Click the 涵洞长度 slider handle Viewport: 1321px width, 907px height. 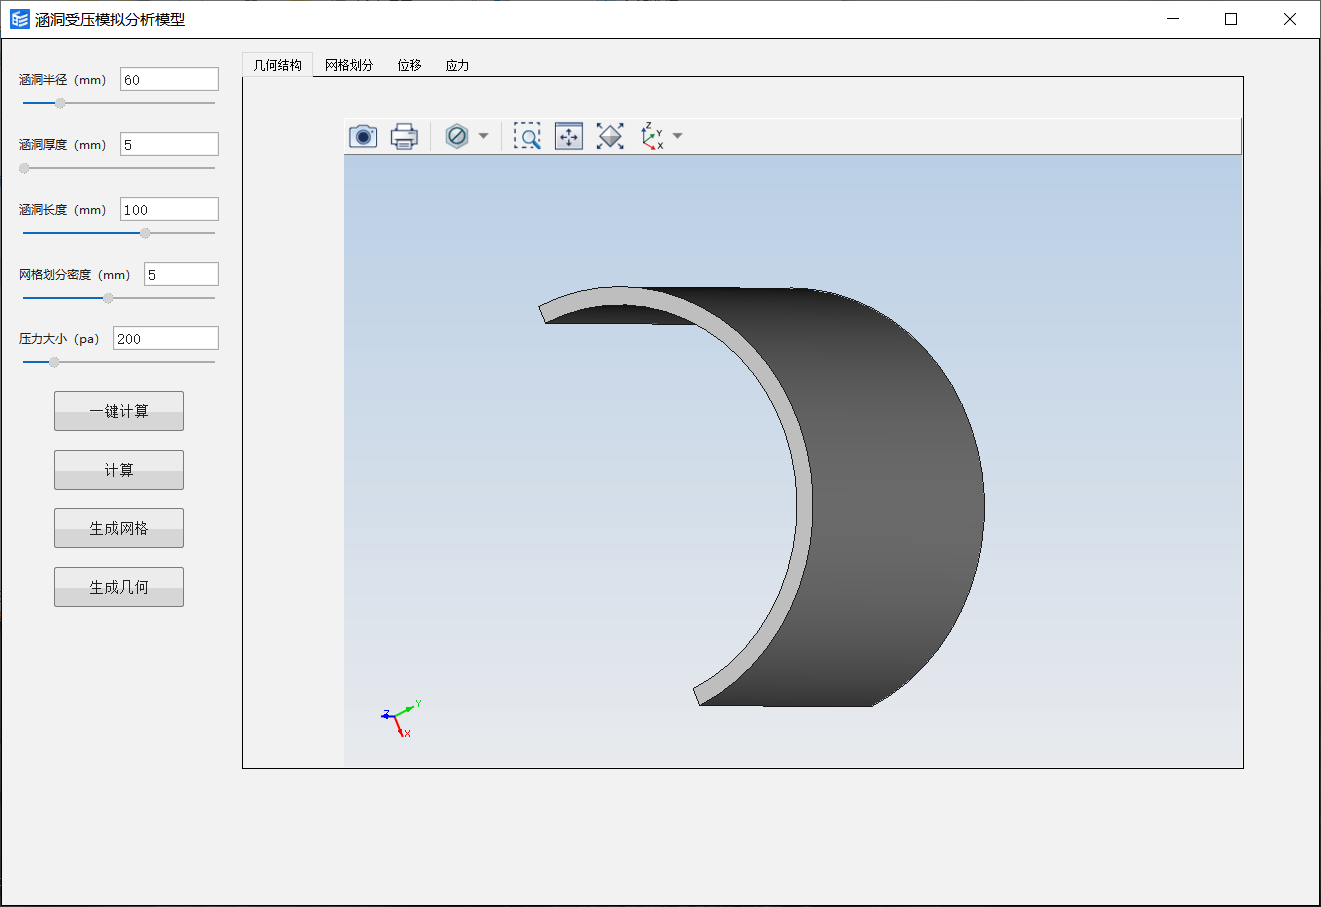click(145, 233)
